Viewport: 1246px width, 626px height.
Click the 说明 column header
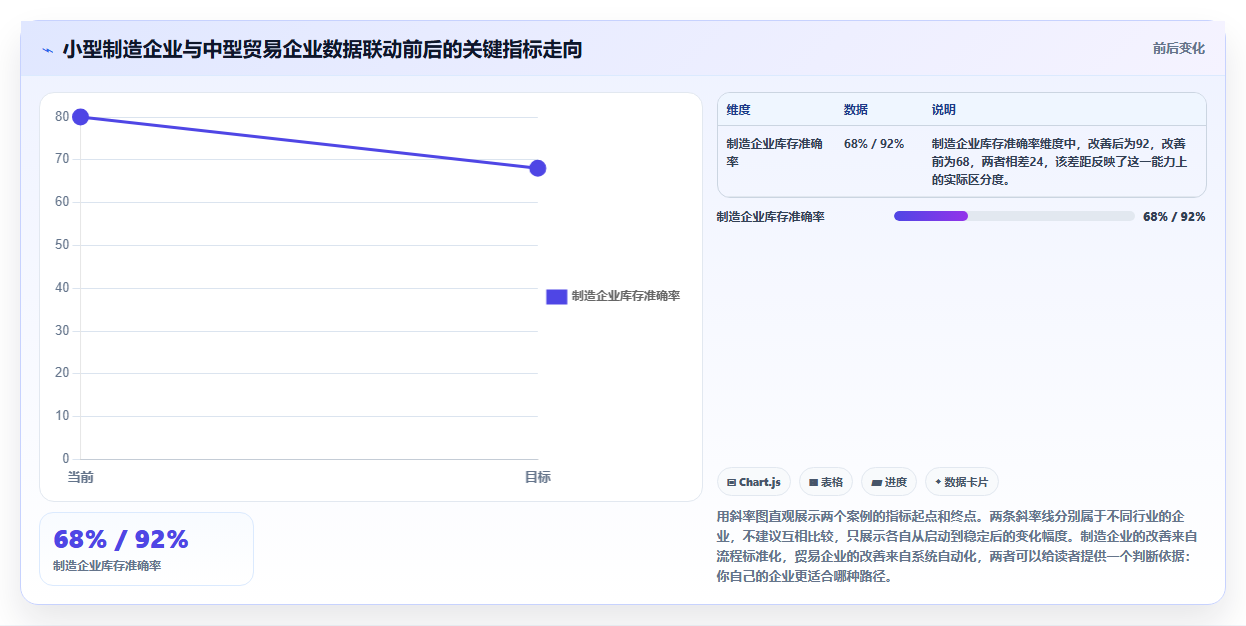click(944, 110)
